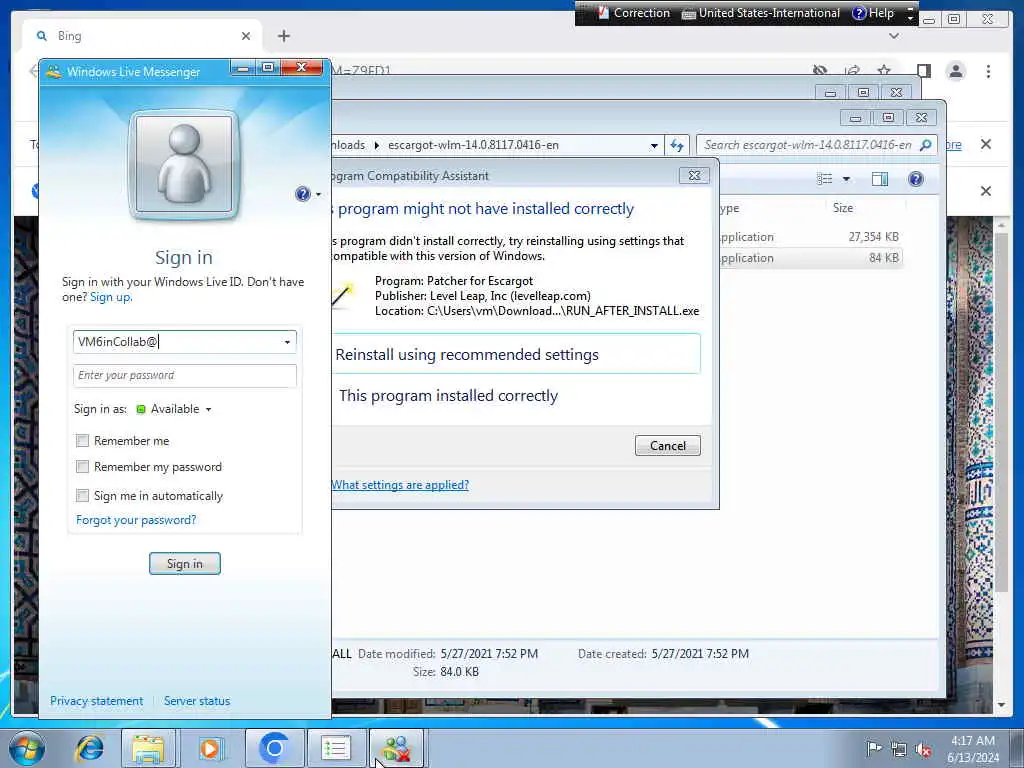The image size is (1024, 768).
Task: Open the Chrome three-dot menu
Action: click(x=988, y=71)
